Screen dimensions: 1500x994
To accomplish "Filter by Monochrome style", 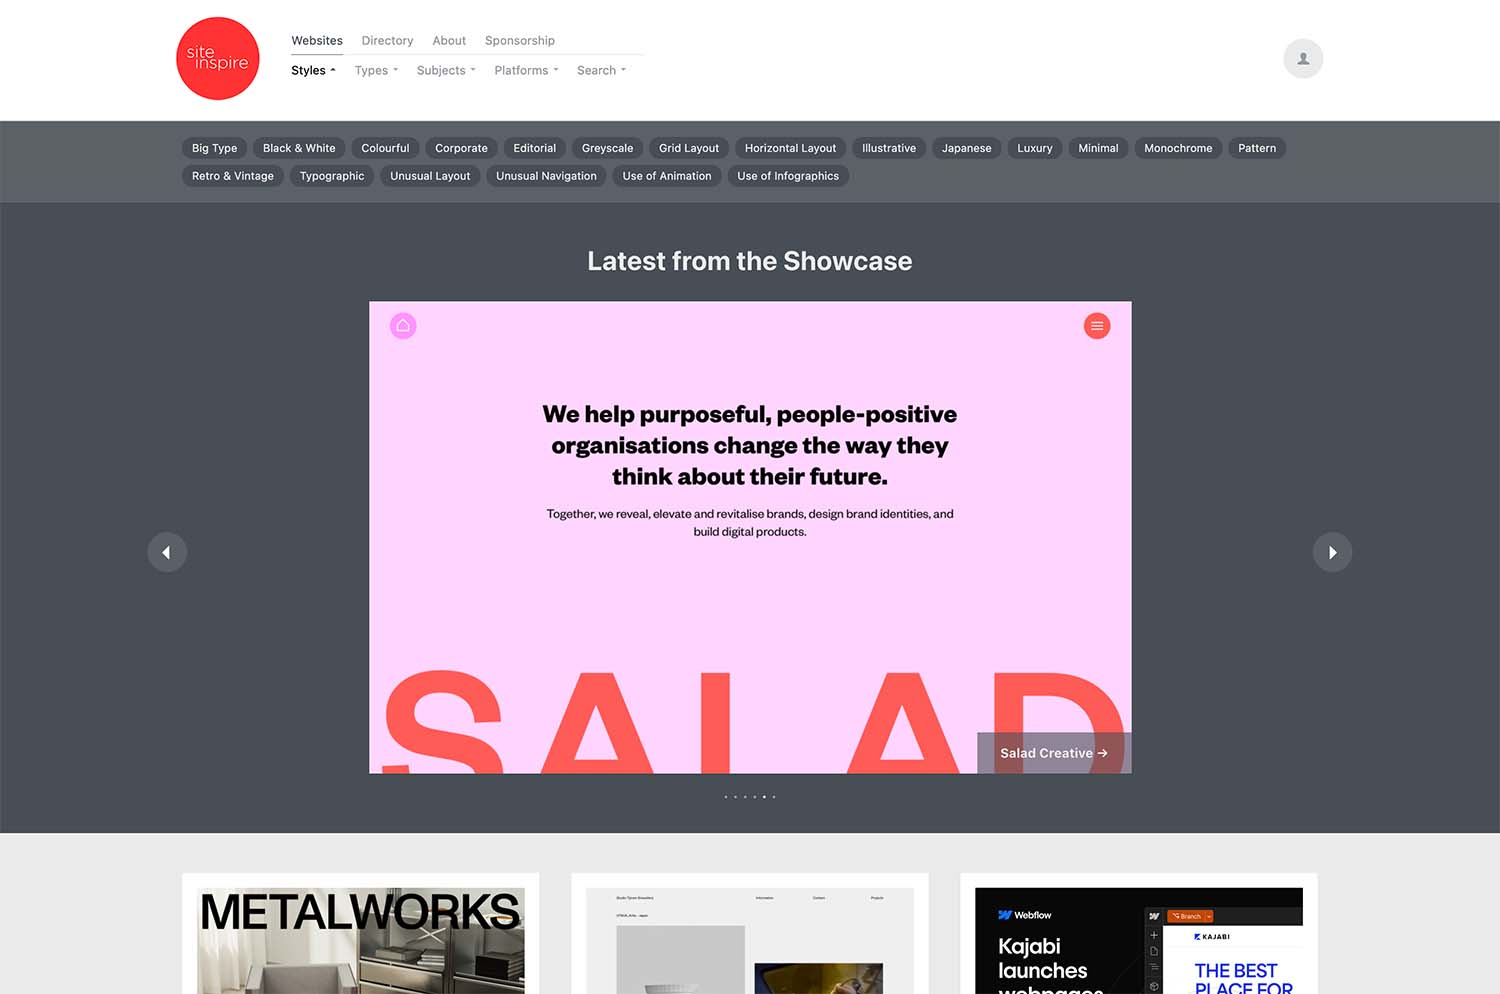I will pos(1178,148).
